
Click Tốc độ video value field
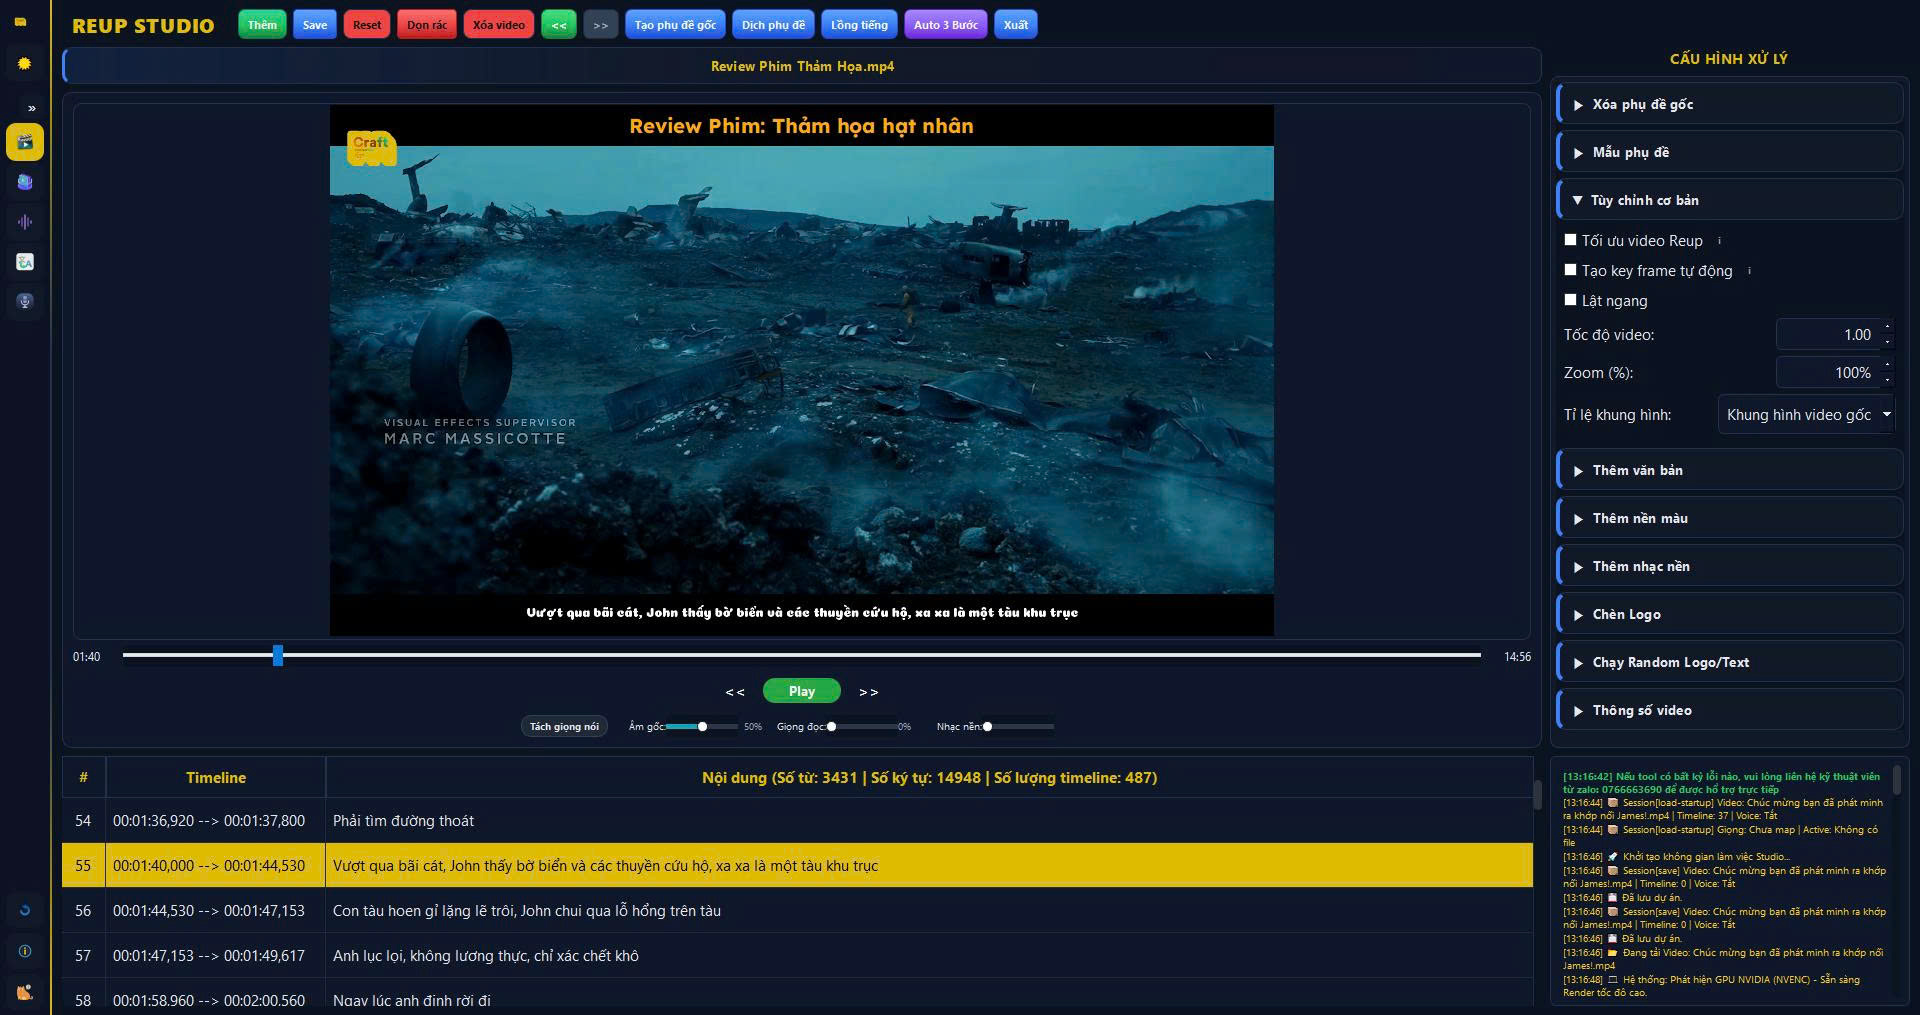point(1828,335)
